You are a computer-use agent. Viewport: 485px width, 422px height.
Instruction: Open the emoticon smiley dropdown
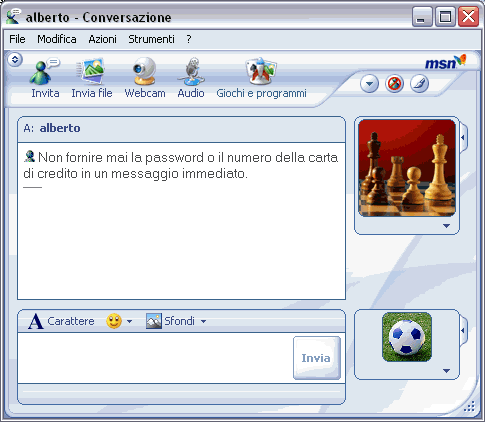click(130, 321)
